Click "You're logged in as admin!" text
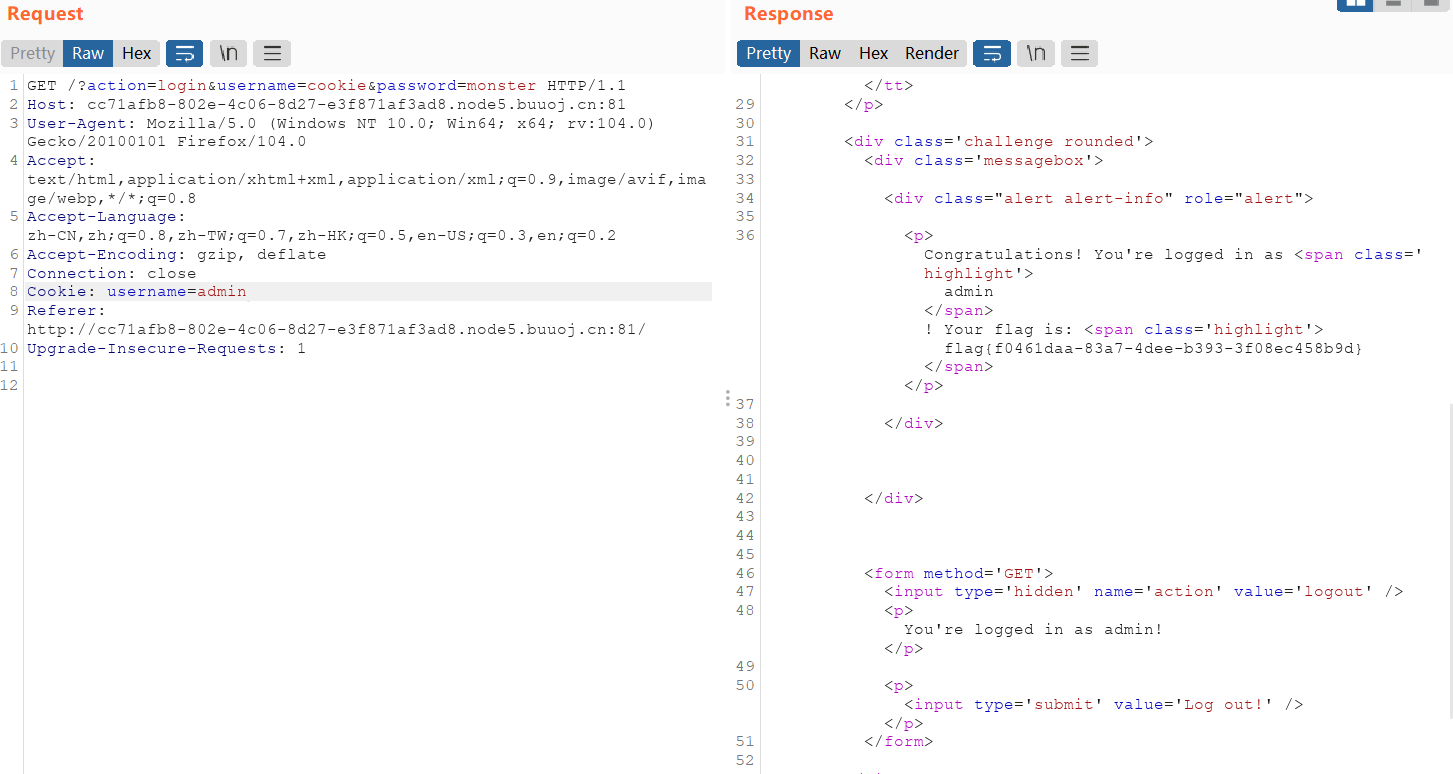 (1033, 630)
